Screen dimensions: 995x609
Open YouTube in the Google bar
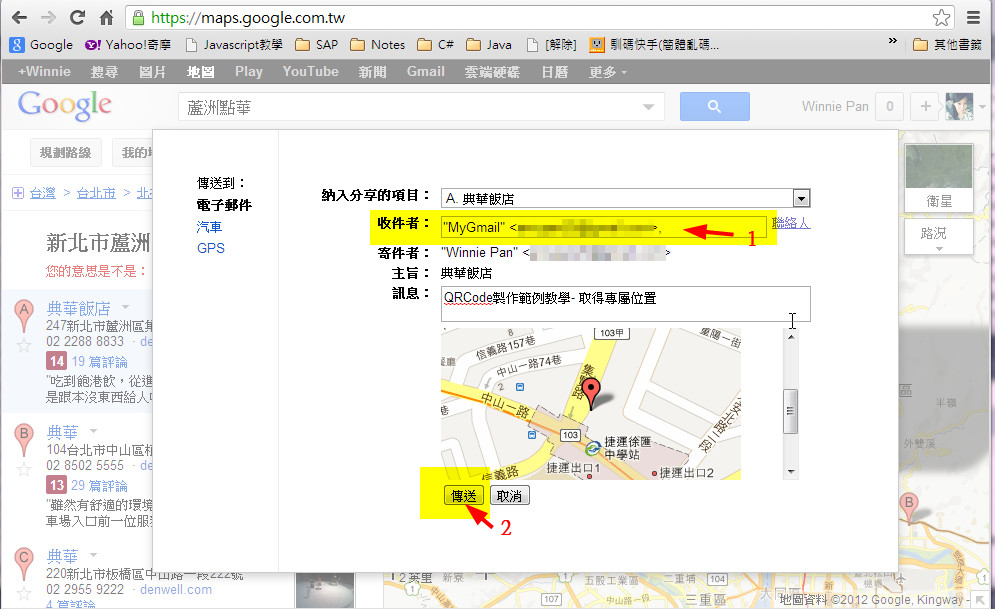[x=310, y=72]
